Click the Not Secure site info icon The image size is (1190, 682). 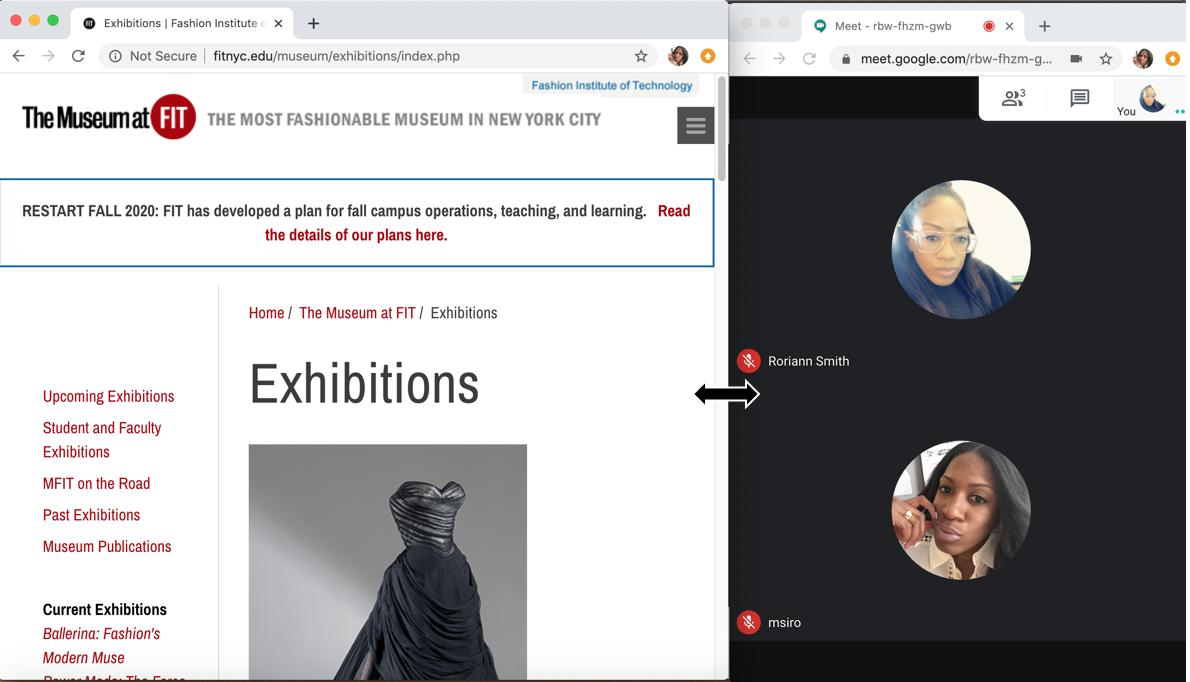(116, 57)
